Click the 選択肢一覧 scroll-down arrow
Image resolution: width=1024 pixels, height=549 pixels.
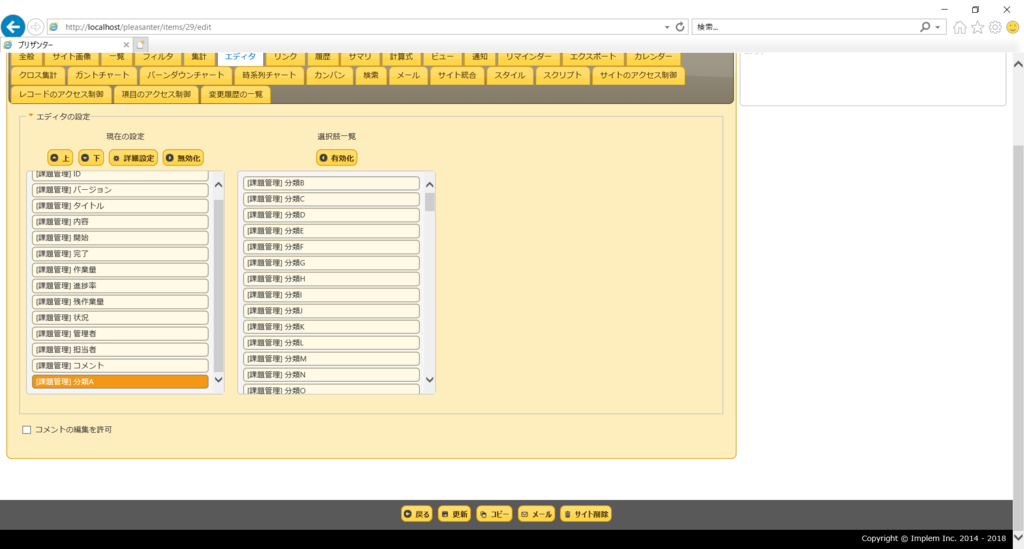(430, 380)
